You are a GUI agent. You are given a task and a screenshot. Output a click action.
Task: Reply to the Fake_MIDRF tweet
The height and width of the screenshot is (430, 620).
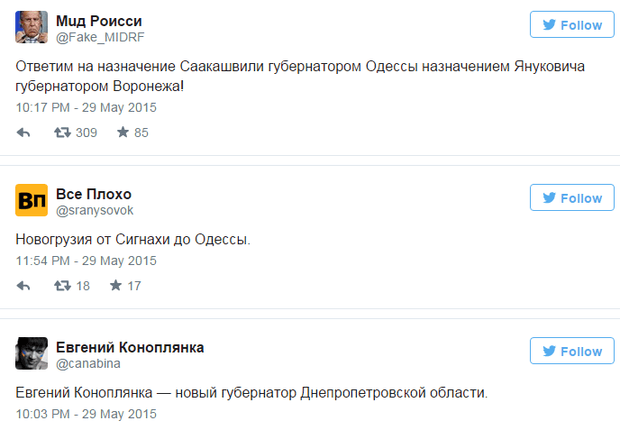(24, 132)
